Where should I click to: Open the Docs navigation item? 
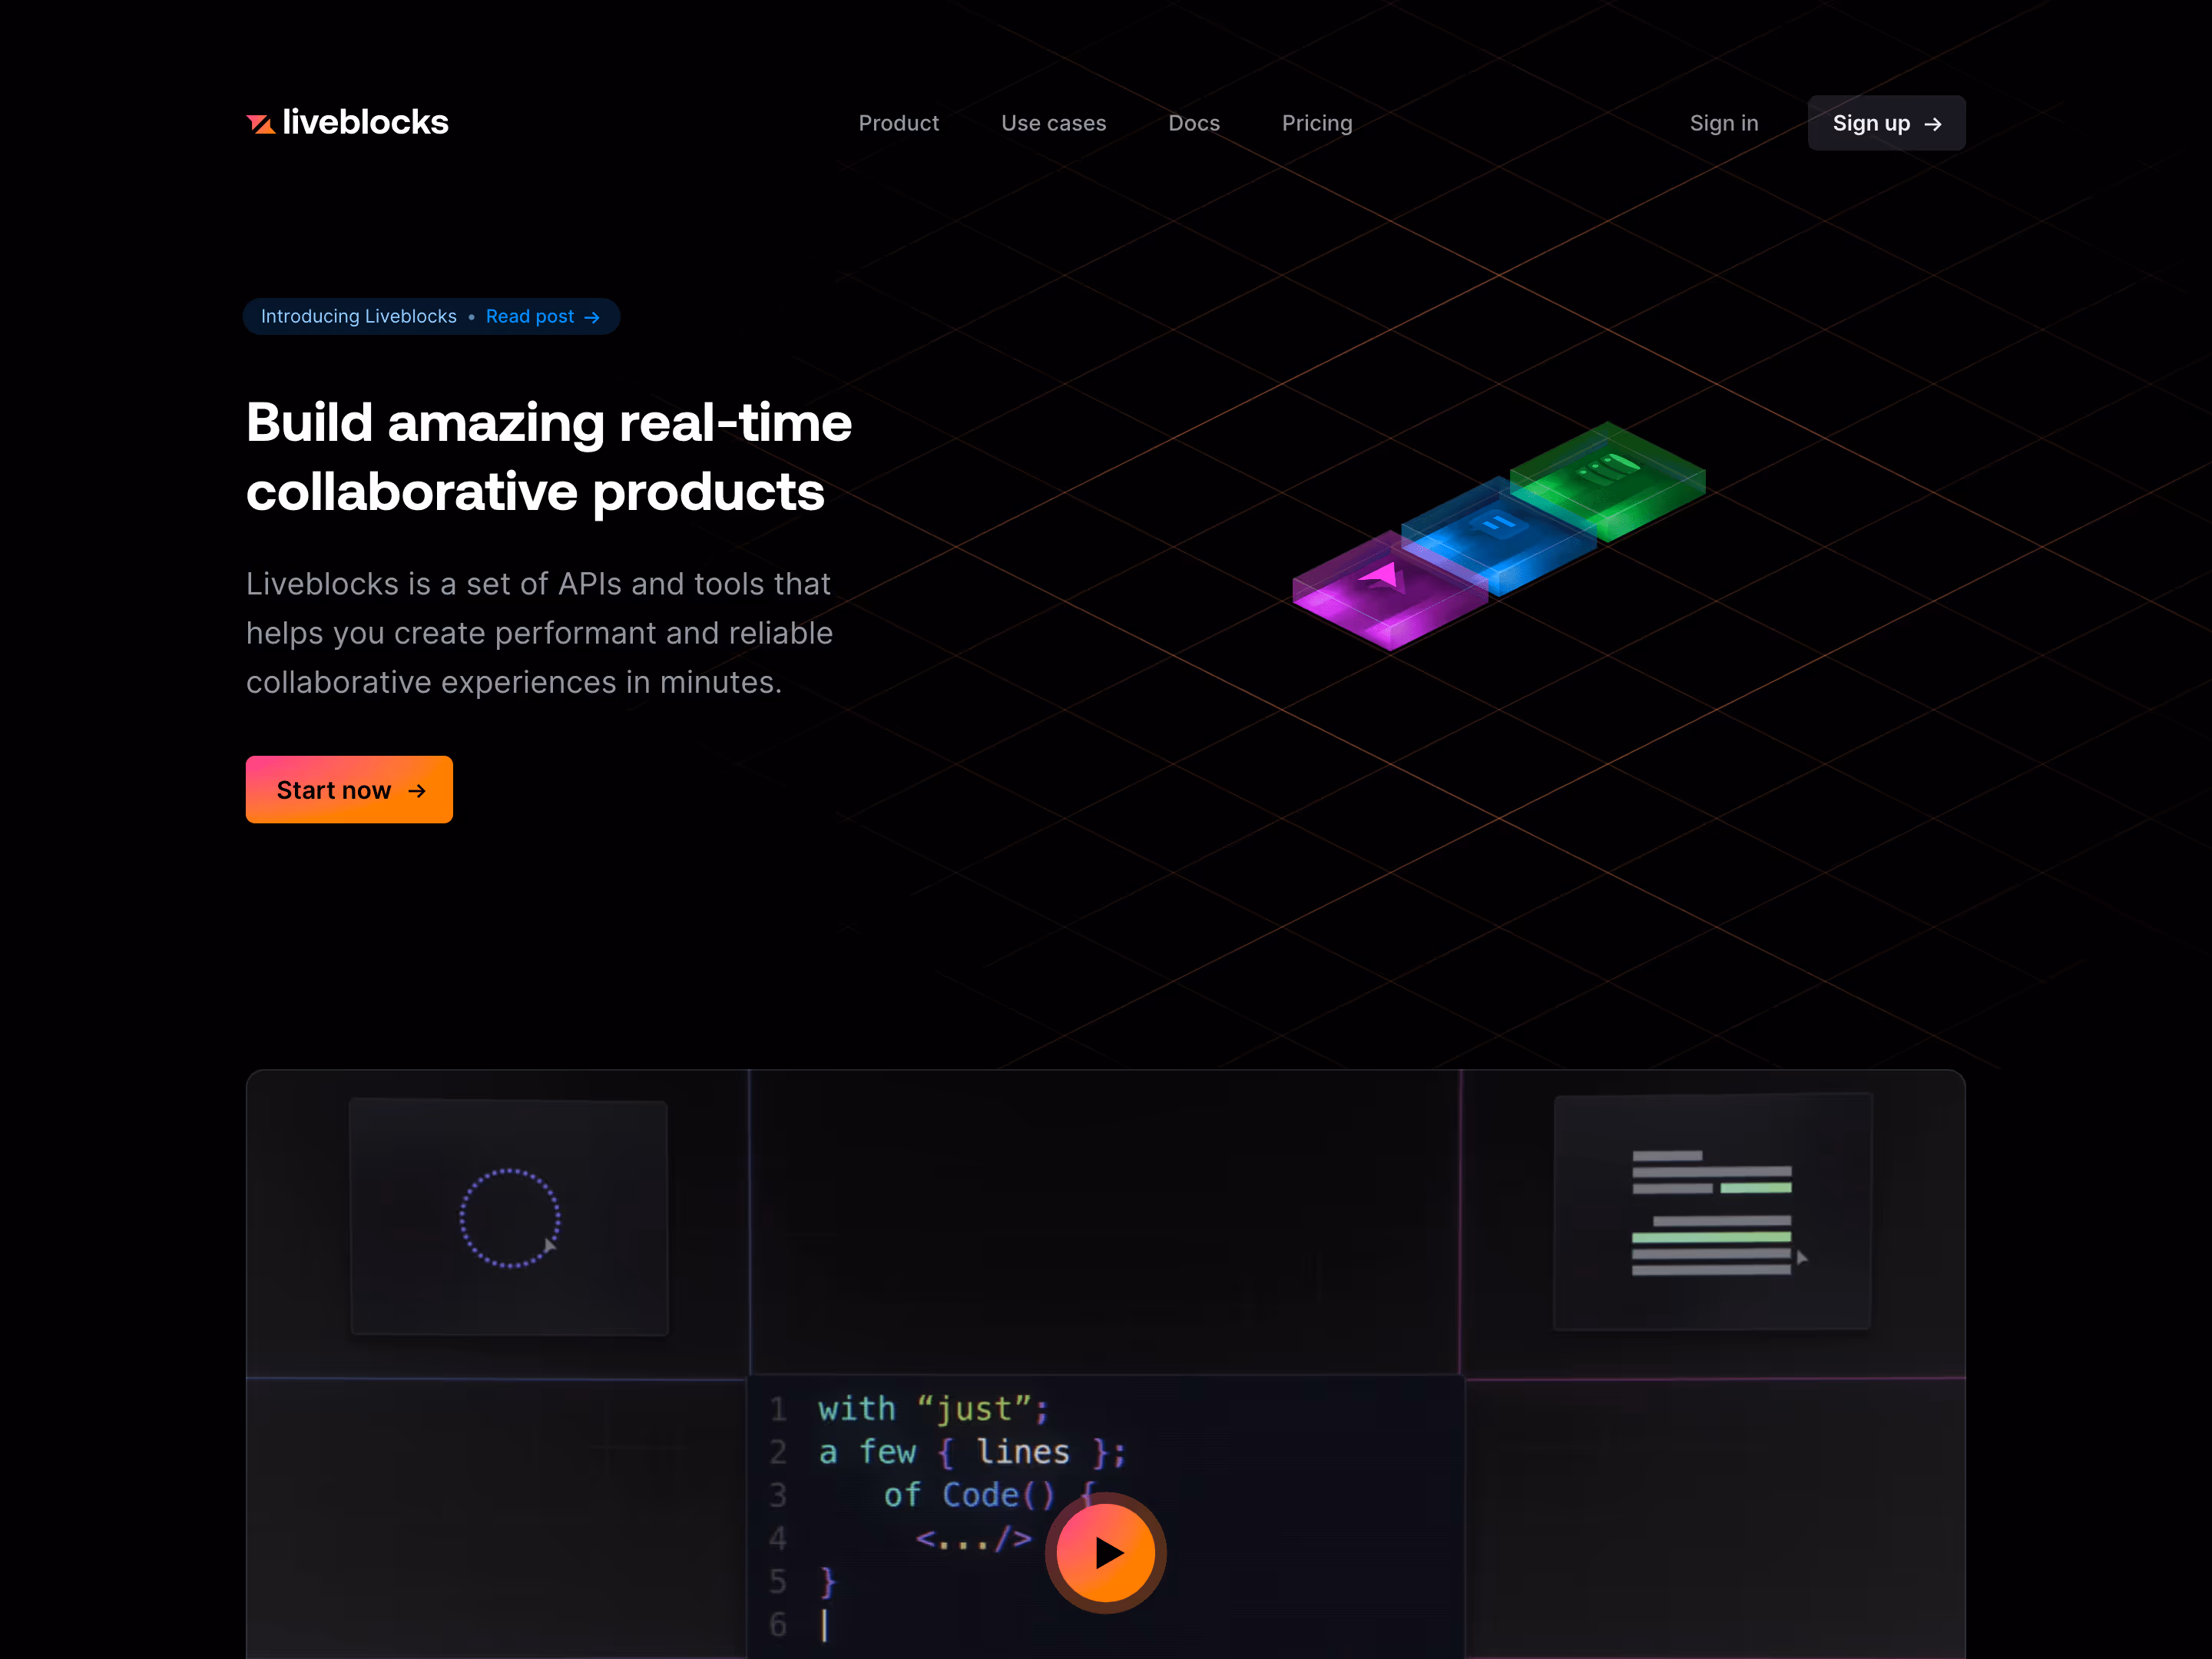1194,123
